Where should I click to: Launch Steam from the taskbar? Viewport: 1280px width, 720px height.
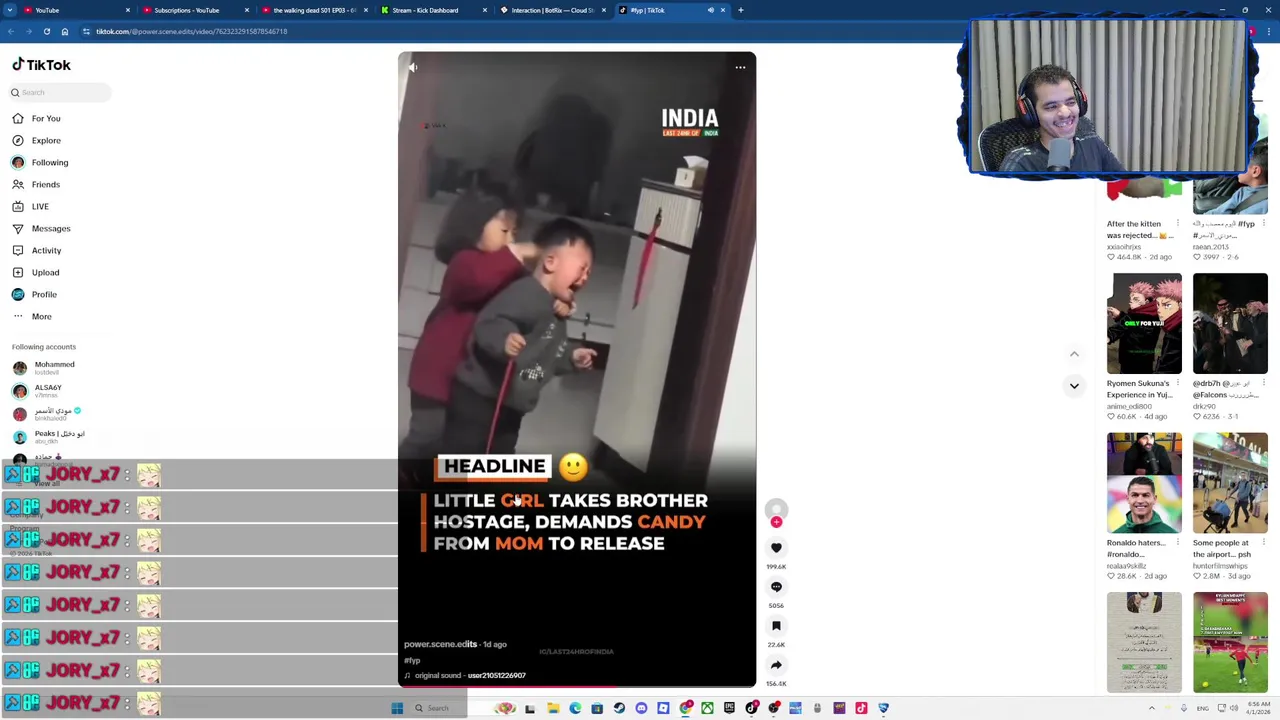point(619,708)
